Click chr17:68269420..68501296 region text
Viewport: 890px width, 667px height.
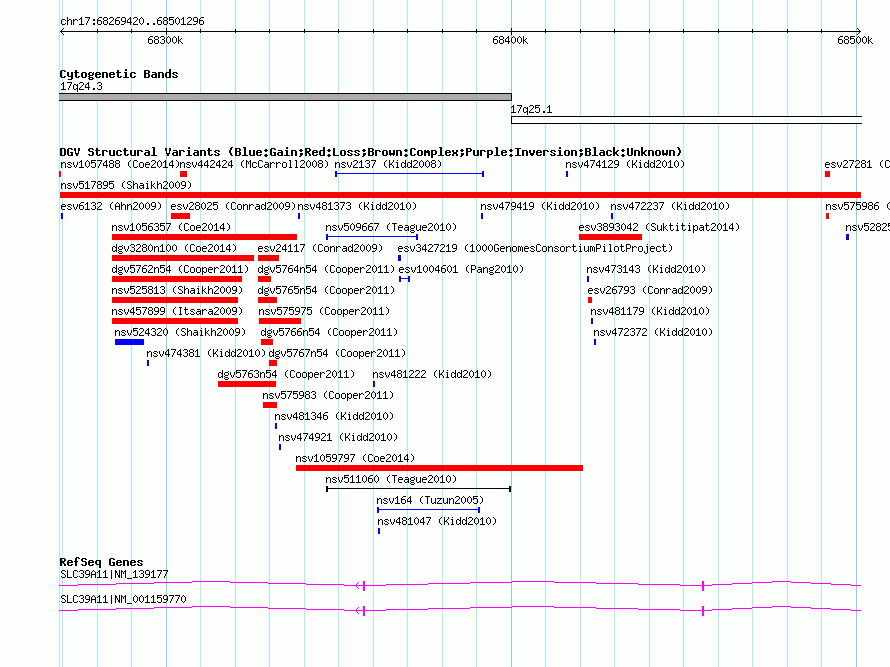(132, 21)
